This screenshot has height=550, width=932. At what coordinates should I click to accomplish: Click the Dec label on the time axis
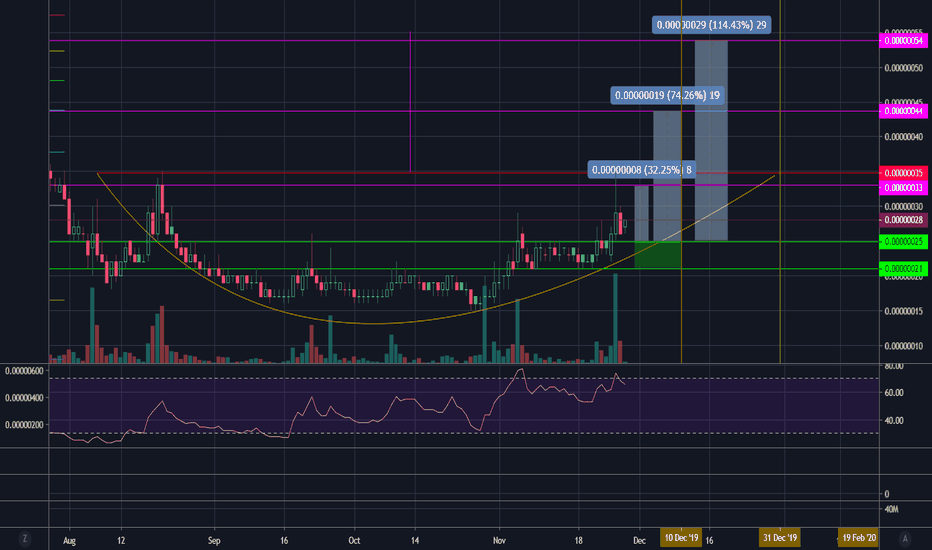pyautogui.click(x=640, y=540)
